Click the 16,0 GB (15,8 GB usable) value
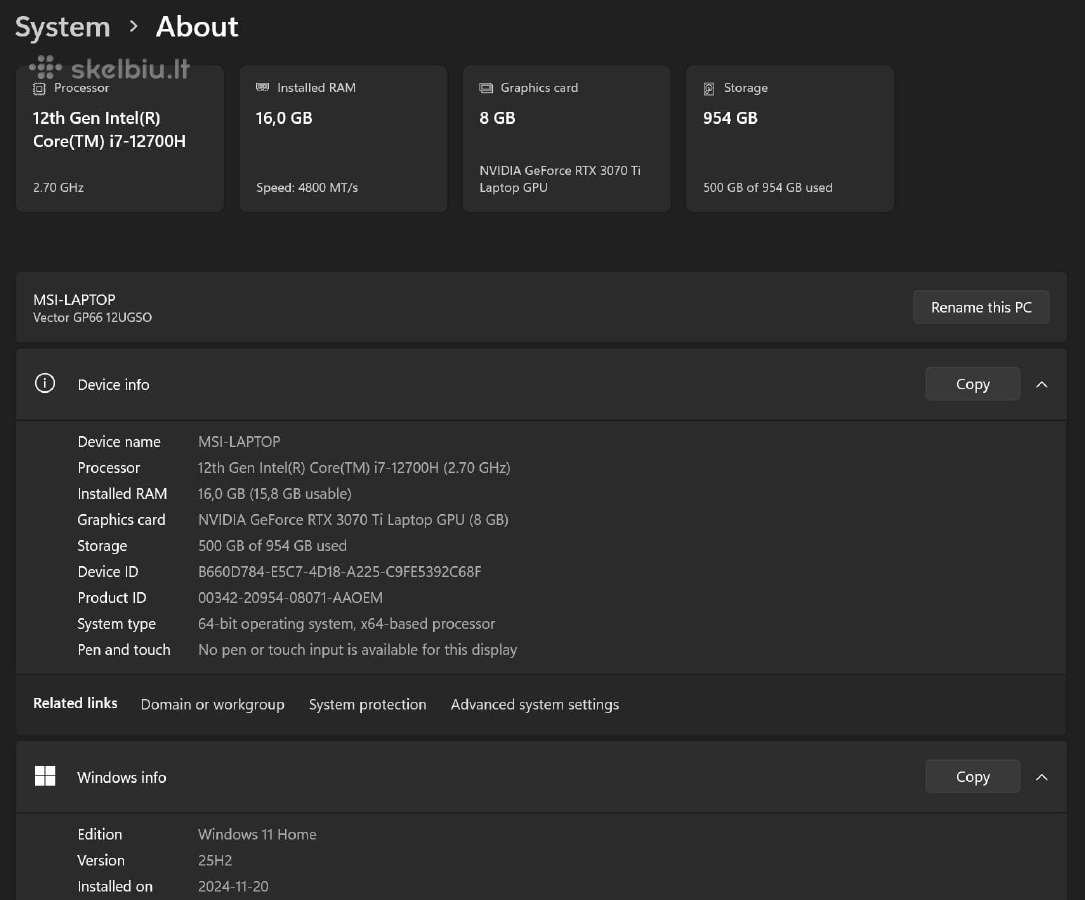 275,494
